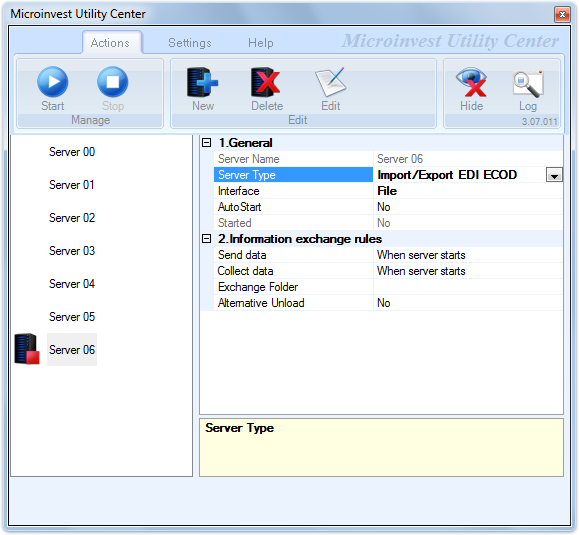
Task: Click the Delete server icon
Action: [x=266, y=82]
